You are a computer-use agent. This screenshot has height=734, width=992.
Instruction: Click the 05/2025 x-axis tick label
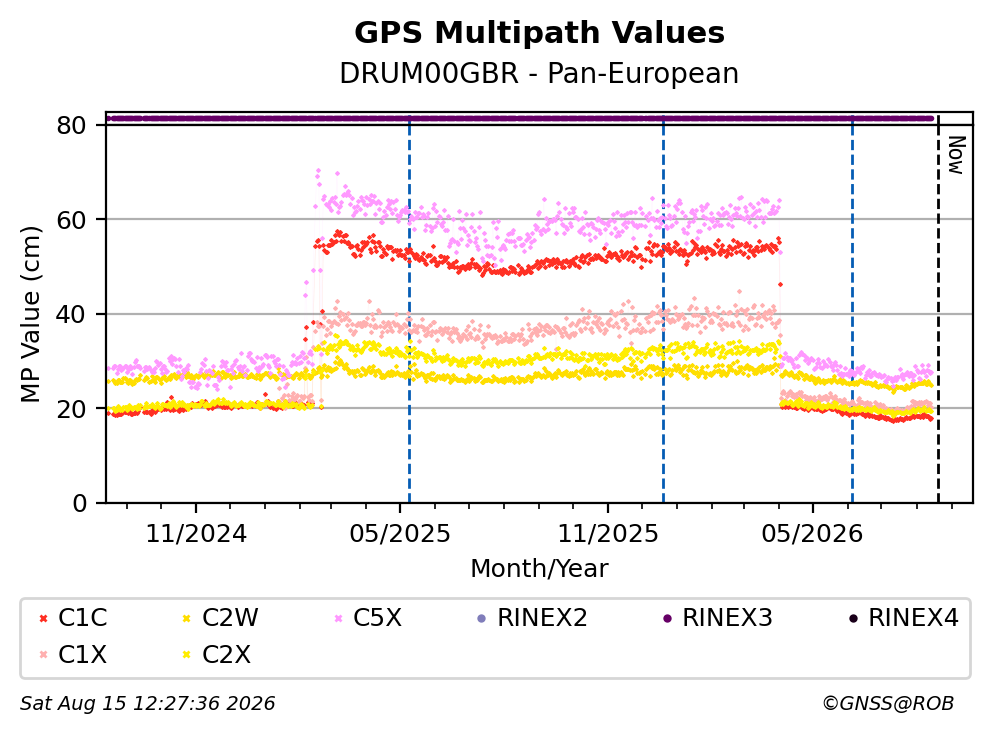[x=400, y=534]
